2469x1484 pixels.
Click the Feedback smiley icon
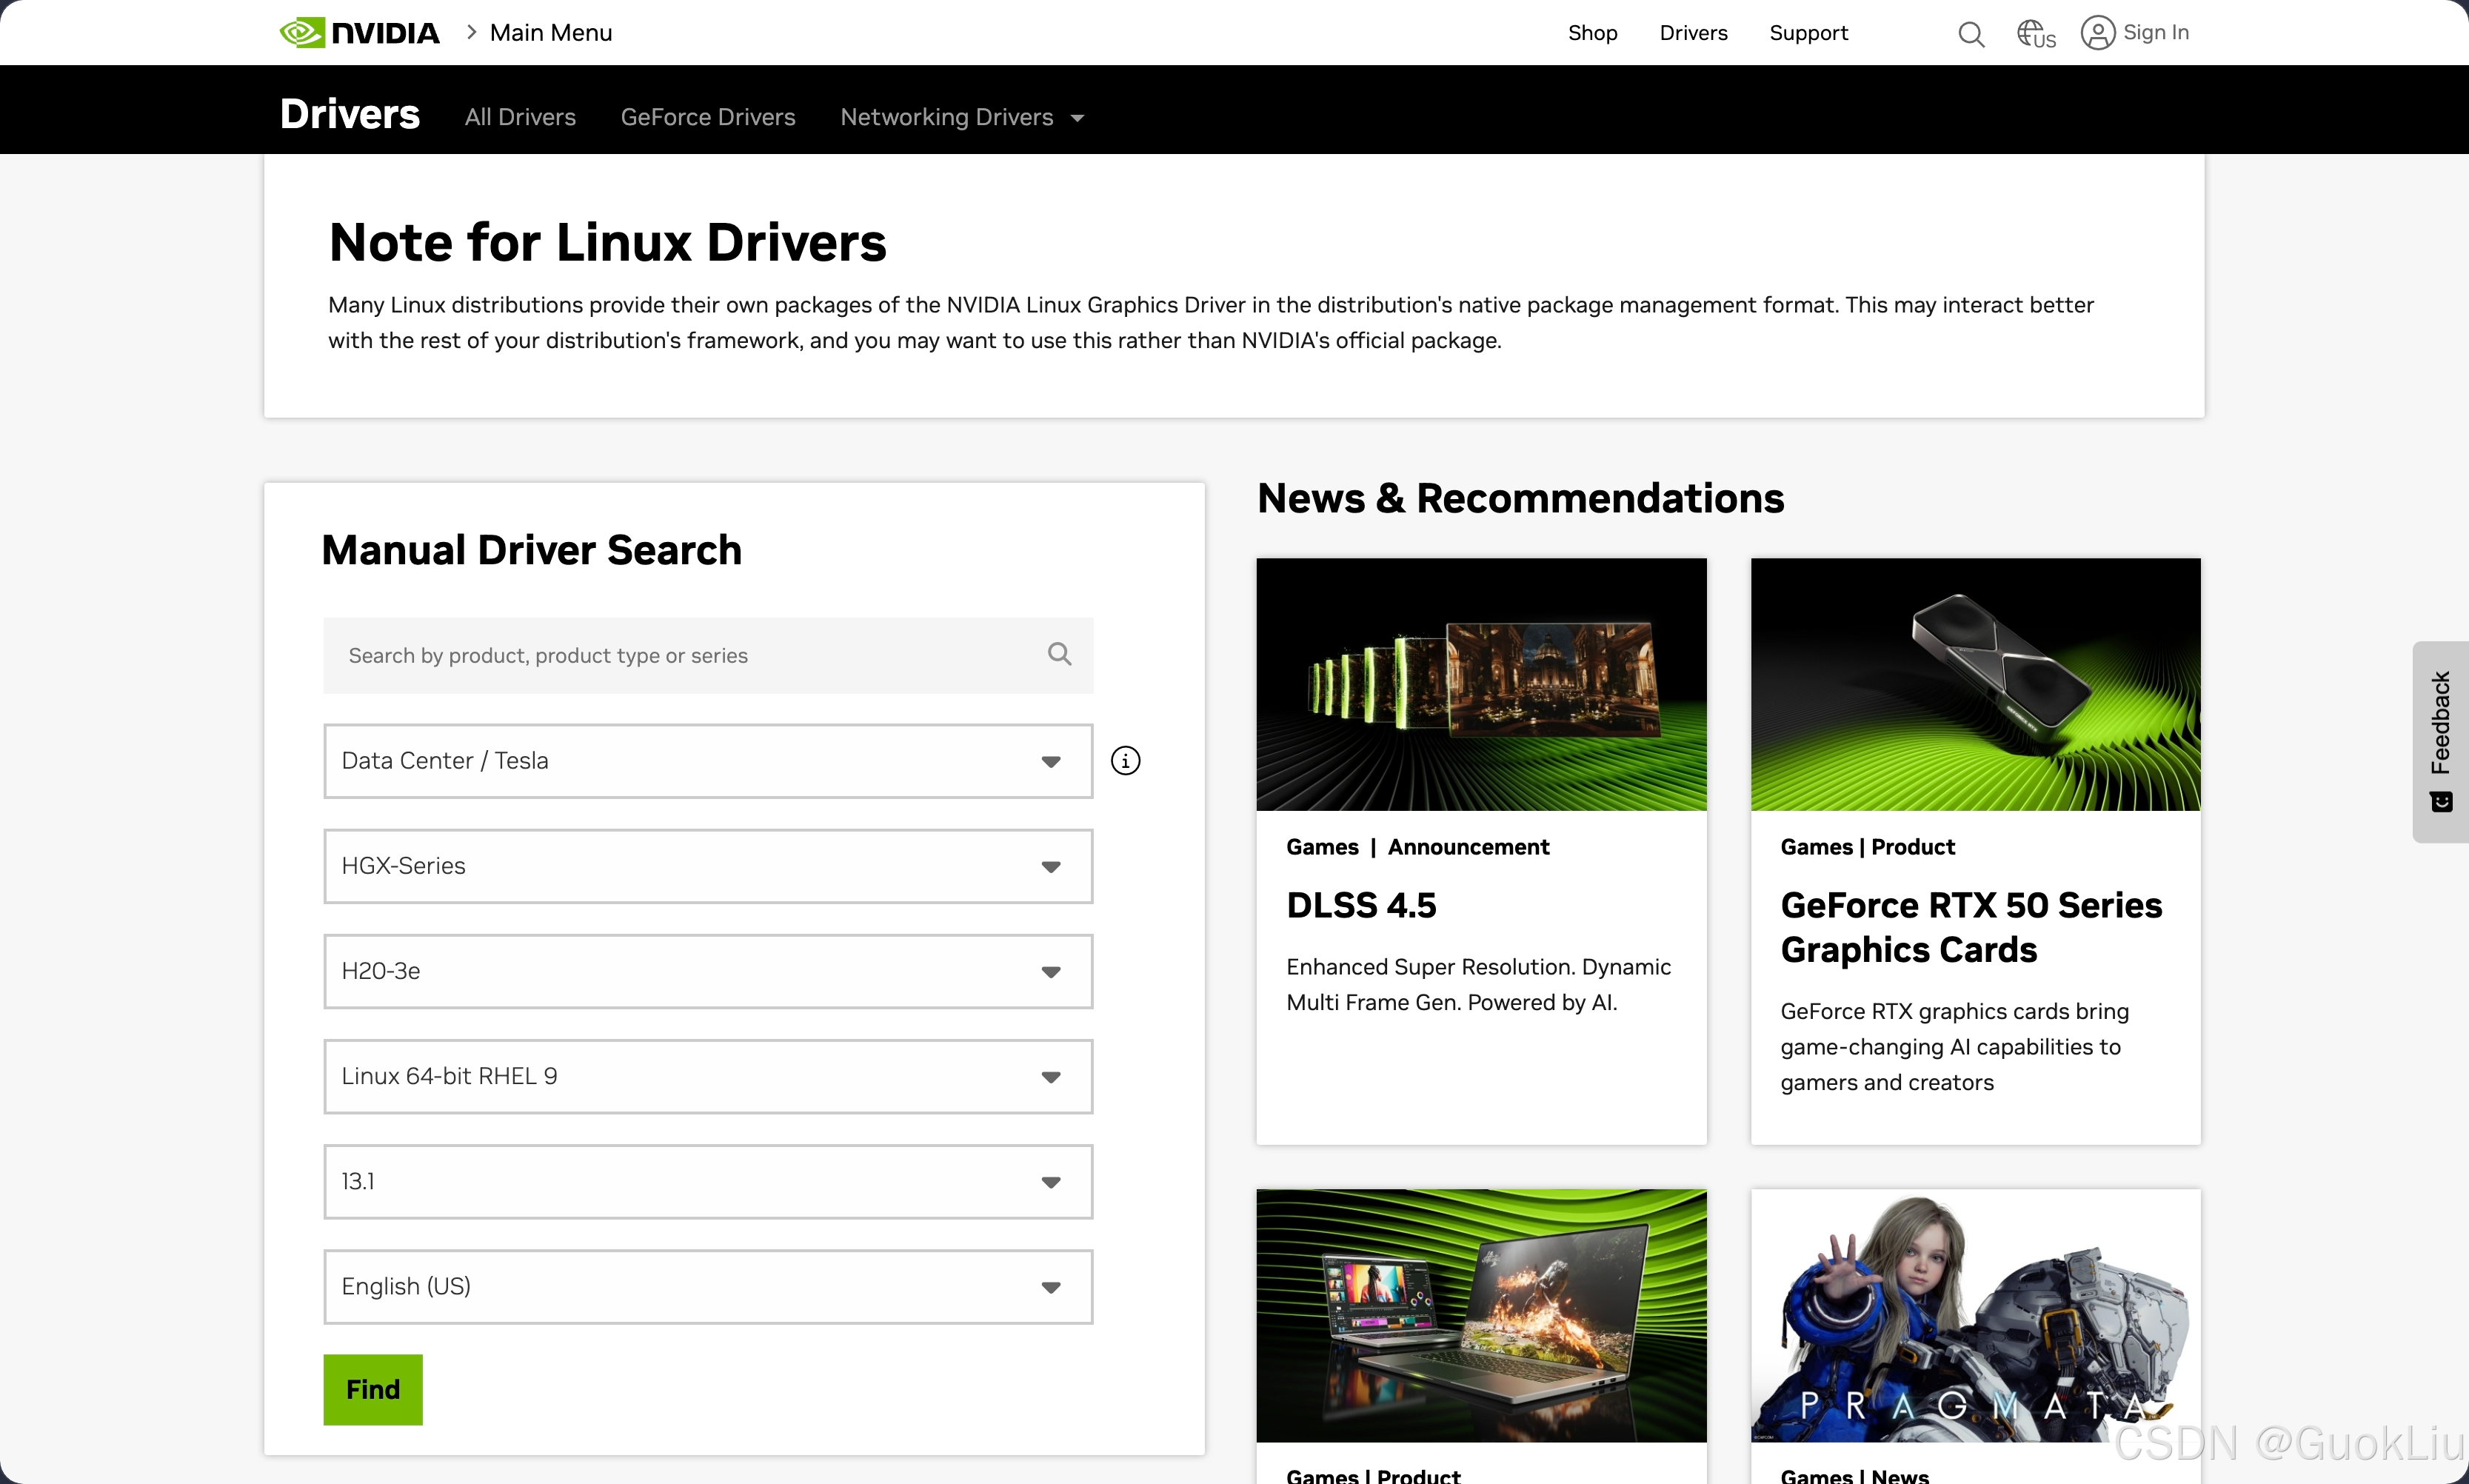pos(2441,802)
